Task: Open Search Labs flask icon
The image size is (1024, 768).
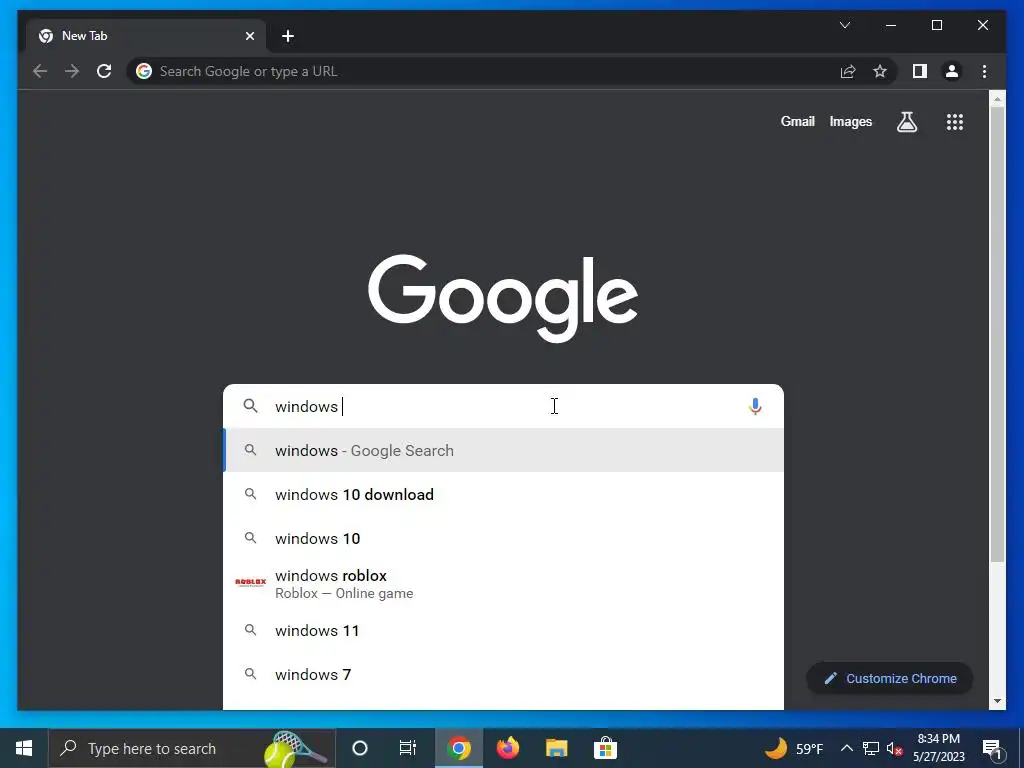Action: tap(906, 121)
